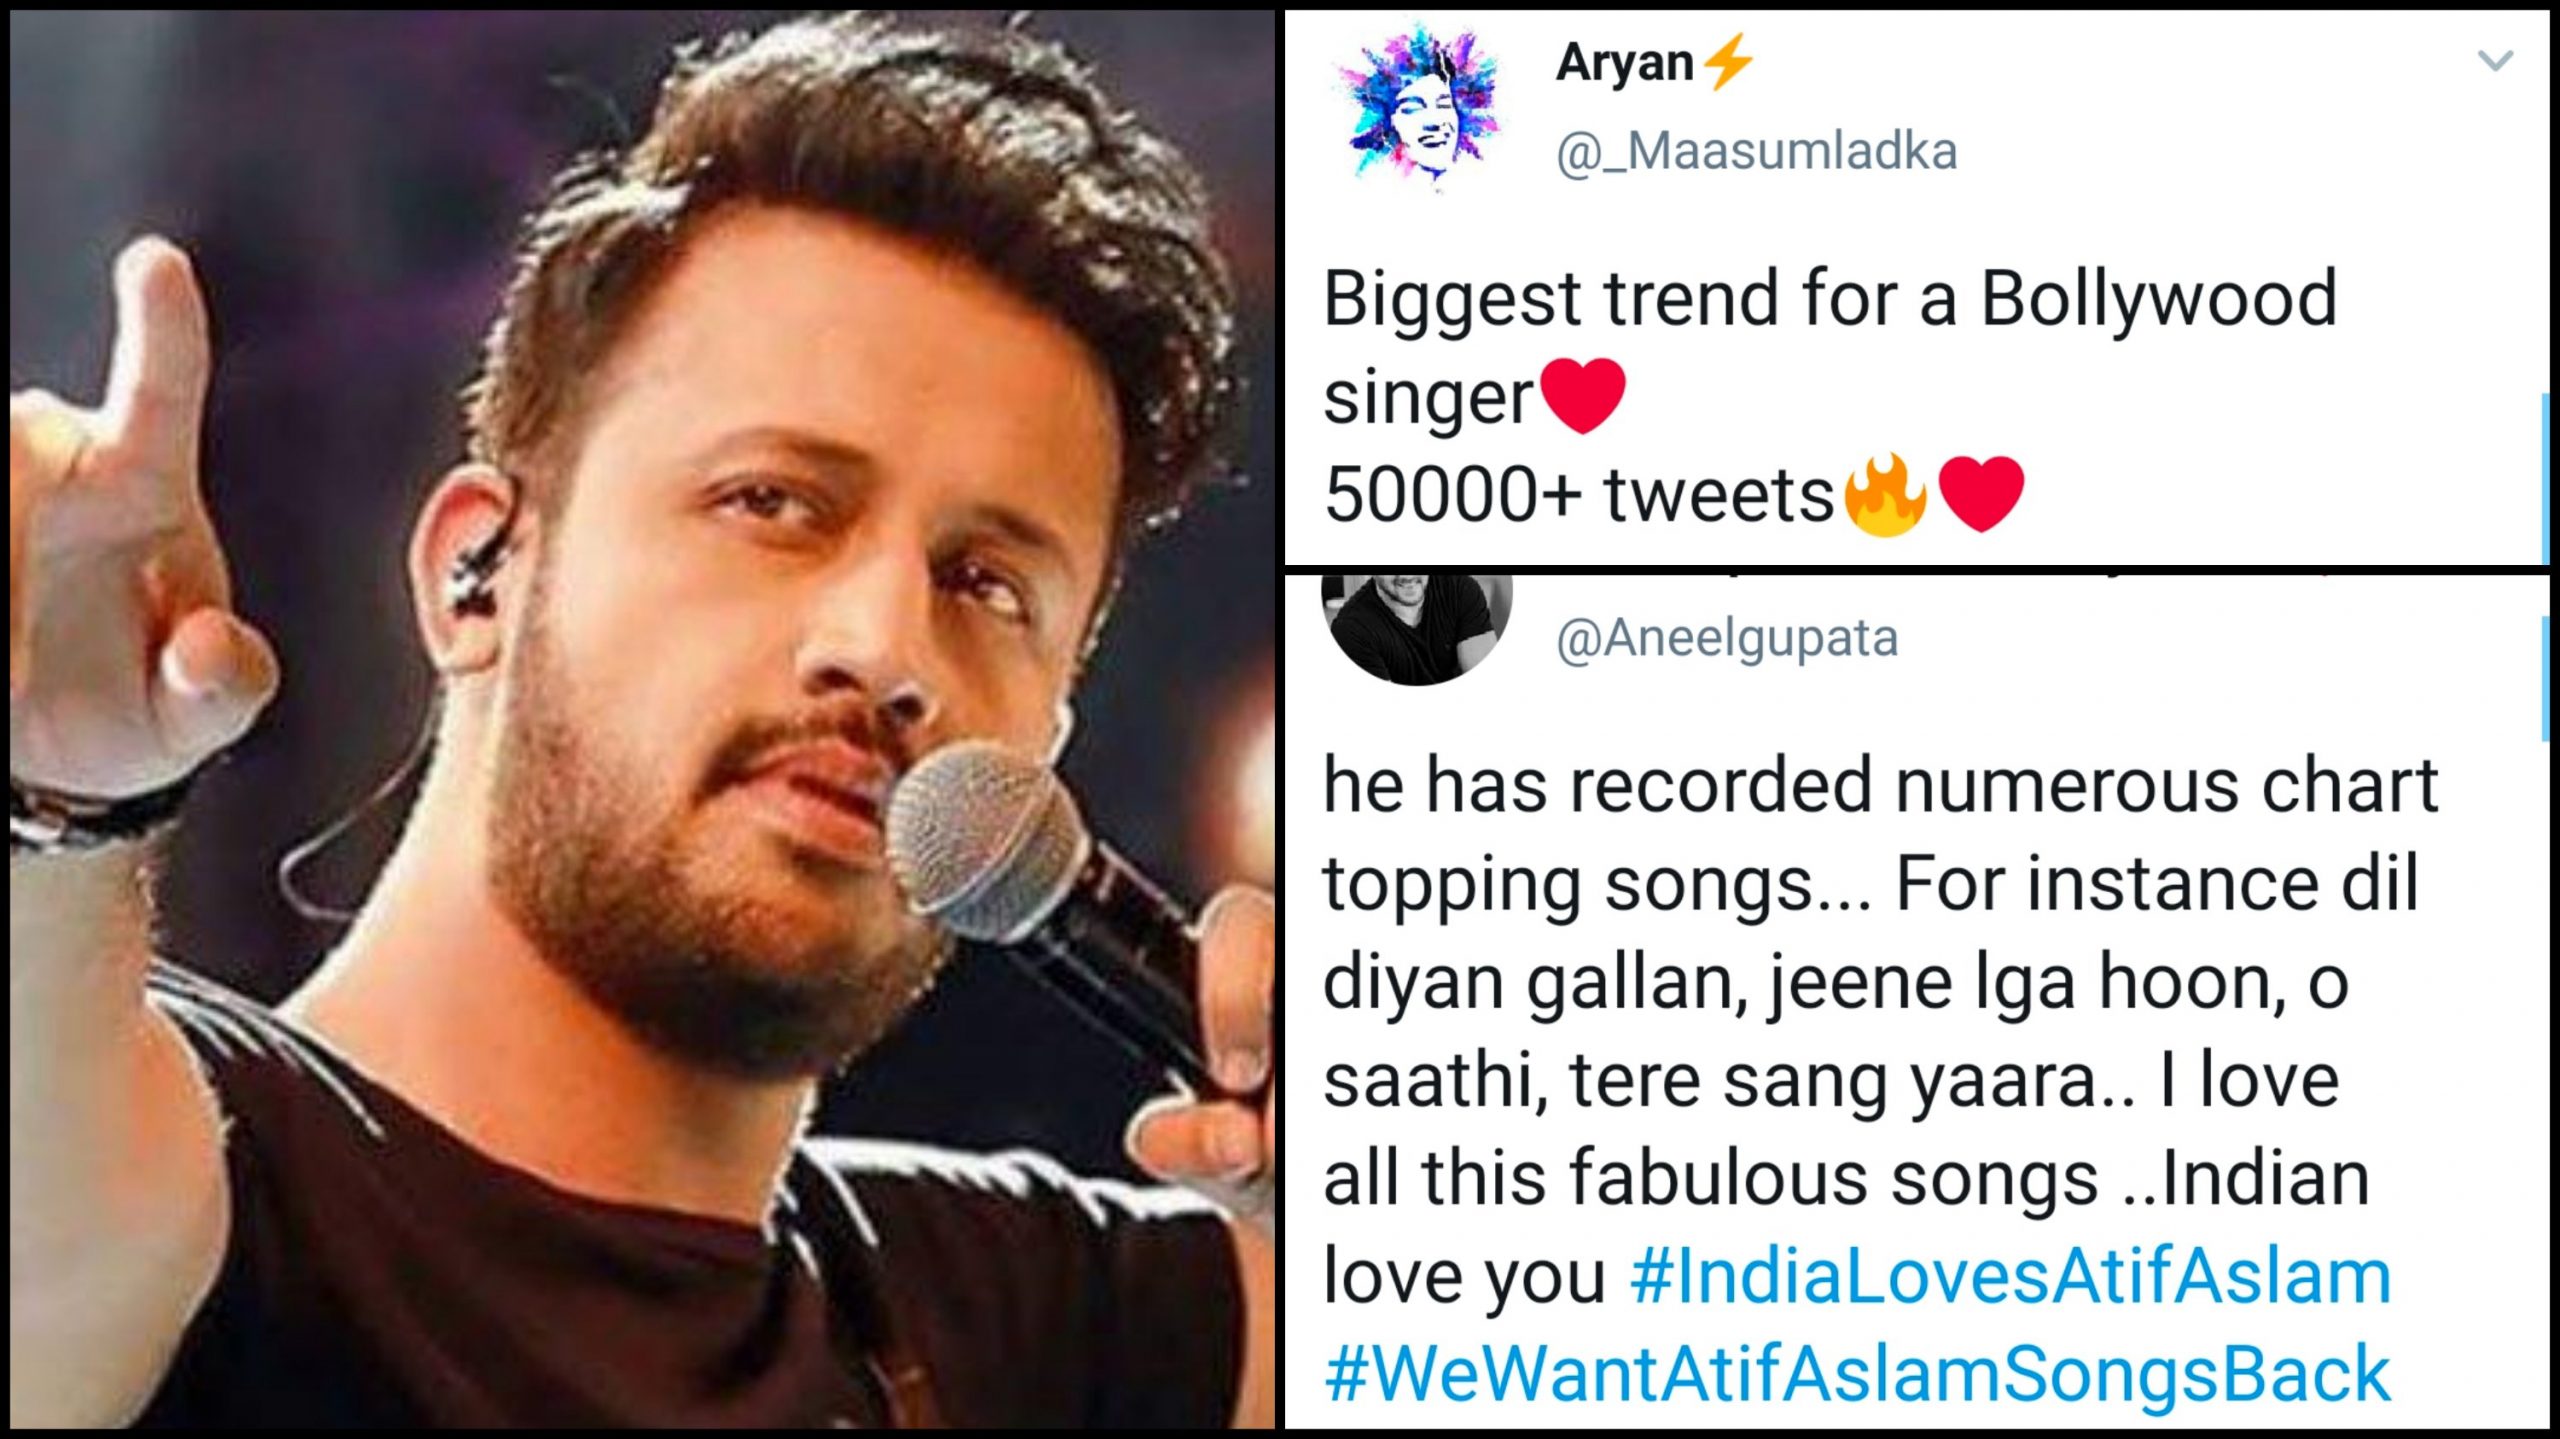Click the @_Maasumladka handle
Image resolution: width=2560 pixels, height=1439 pixels.
1756,152
